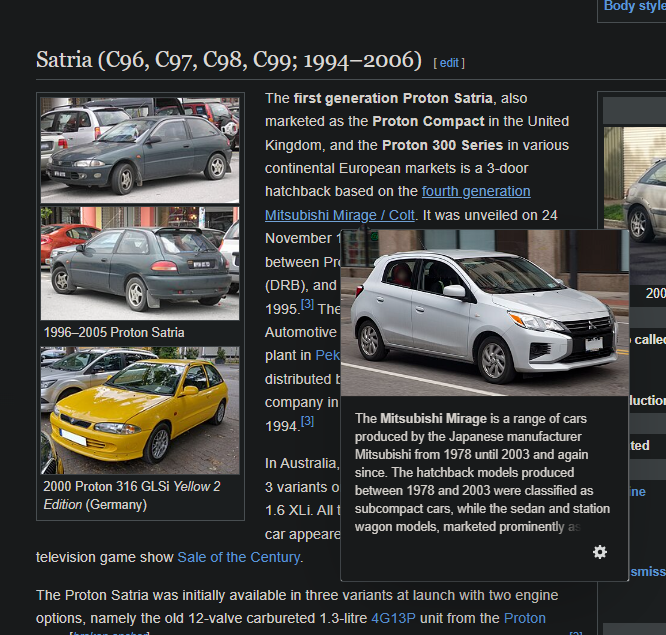Click the '1996–2005 Proton Satria' caption
Screen dimensions: 666x635
[x=114, y=332]
